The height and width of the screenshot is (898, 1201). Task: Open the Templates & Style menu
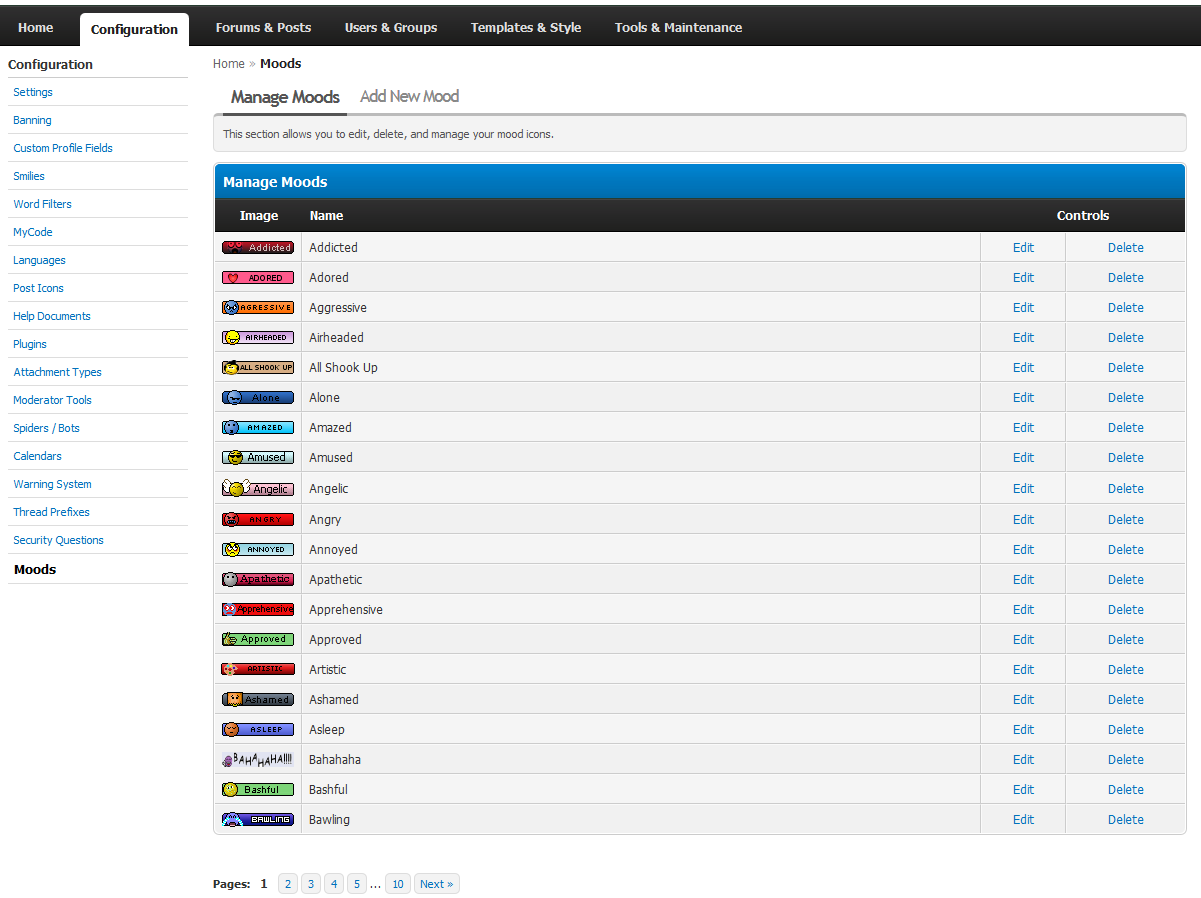coord(526,28)
